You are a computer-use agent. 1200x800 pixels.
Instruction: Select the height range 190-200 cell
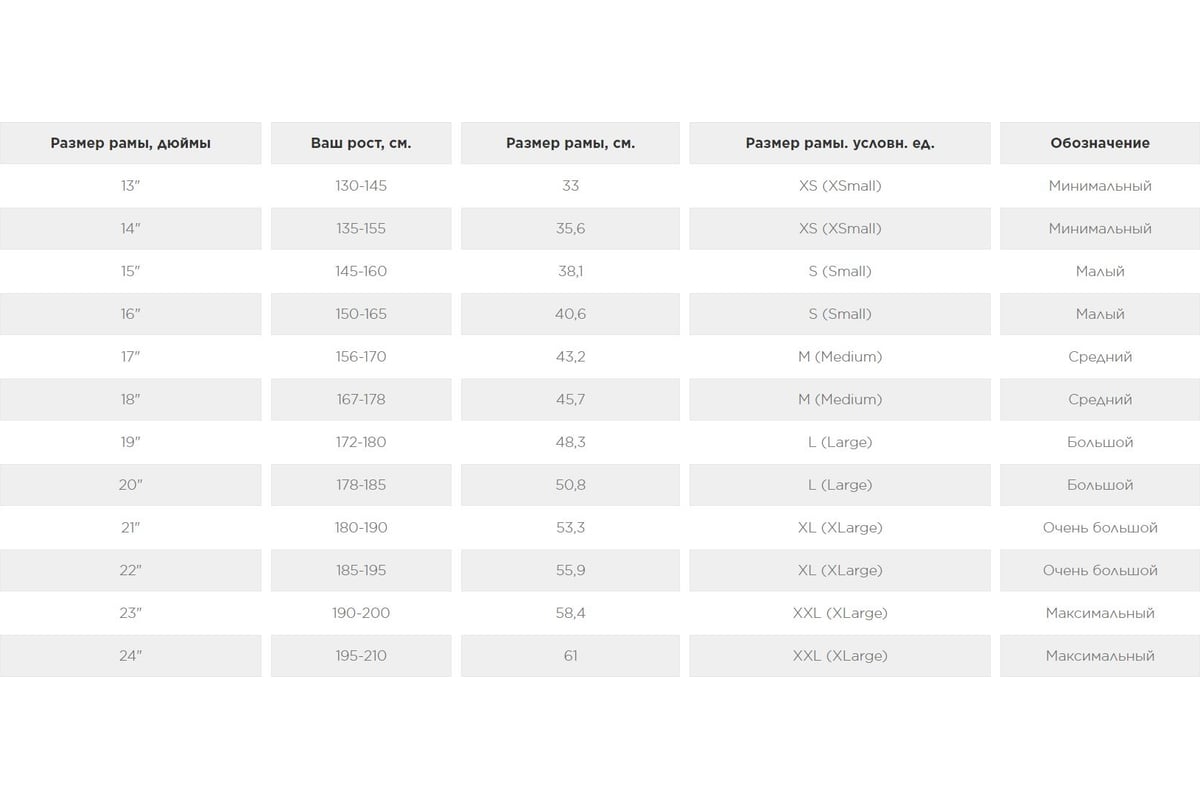pos(361,613)
